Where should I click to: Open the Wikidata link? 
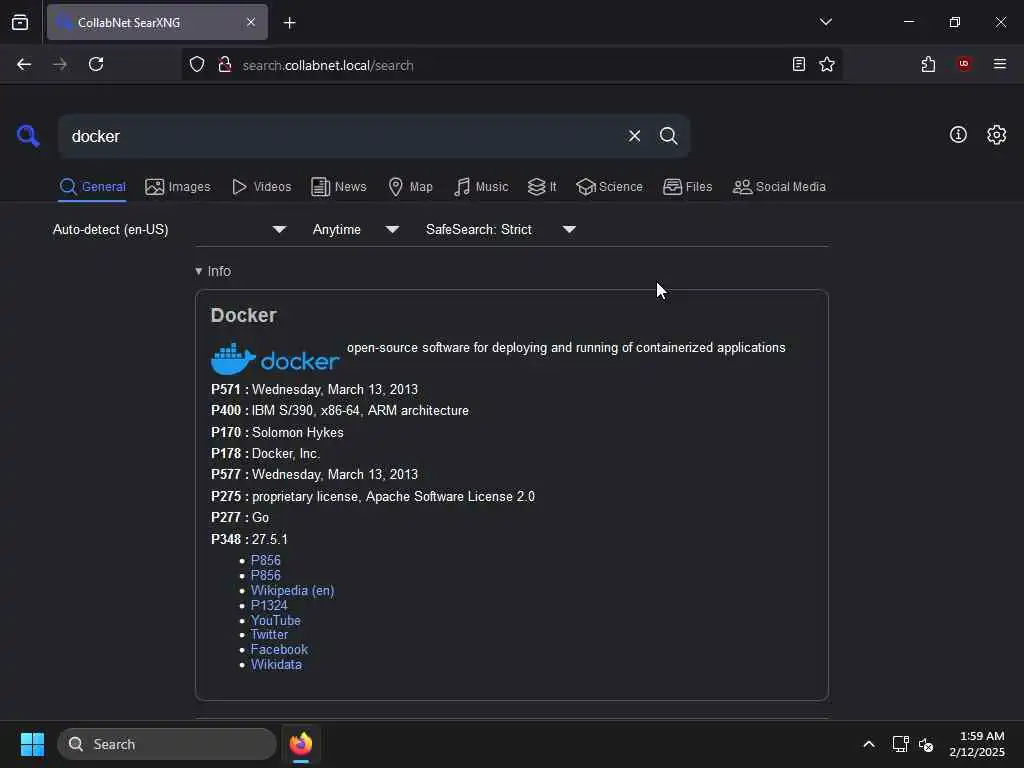[276, 664]
